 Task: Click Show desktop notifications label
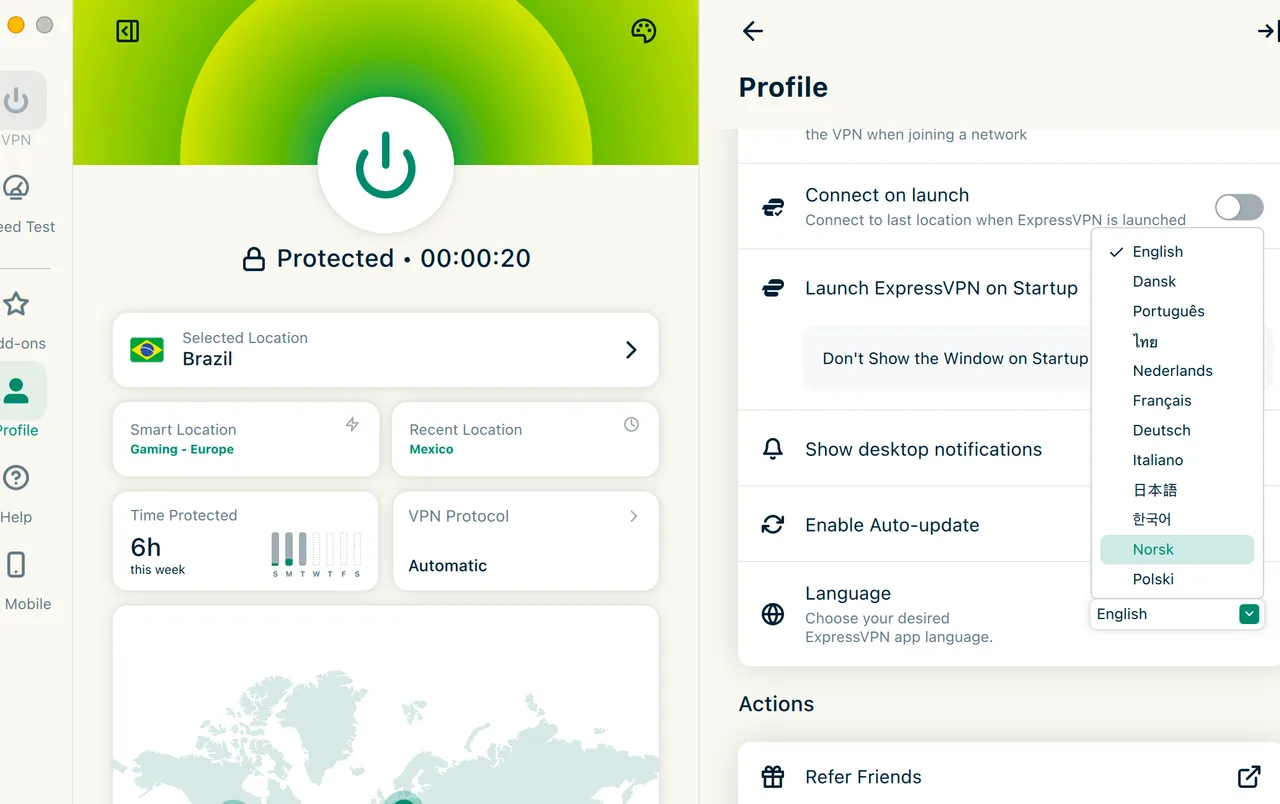923,449
